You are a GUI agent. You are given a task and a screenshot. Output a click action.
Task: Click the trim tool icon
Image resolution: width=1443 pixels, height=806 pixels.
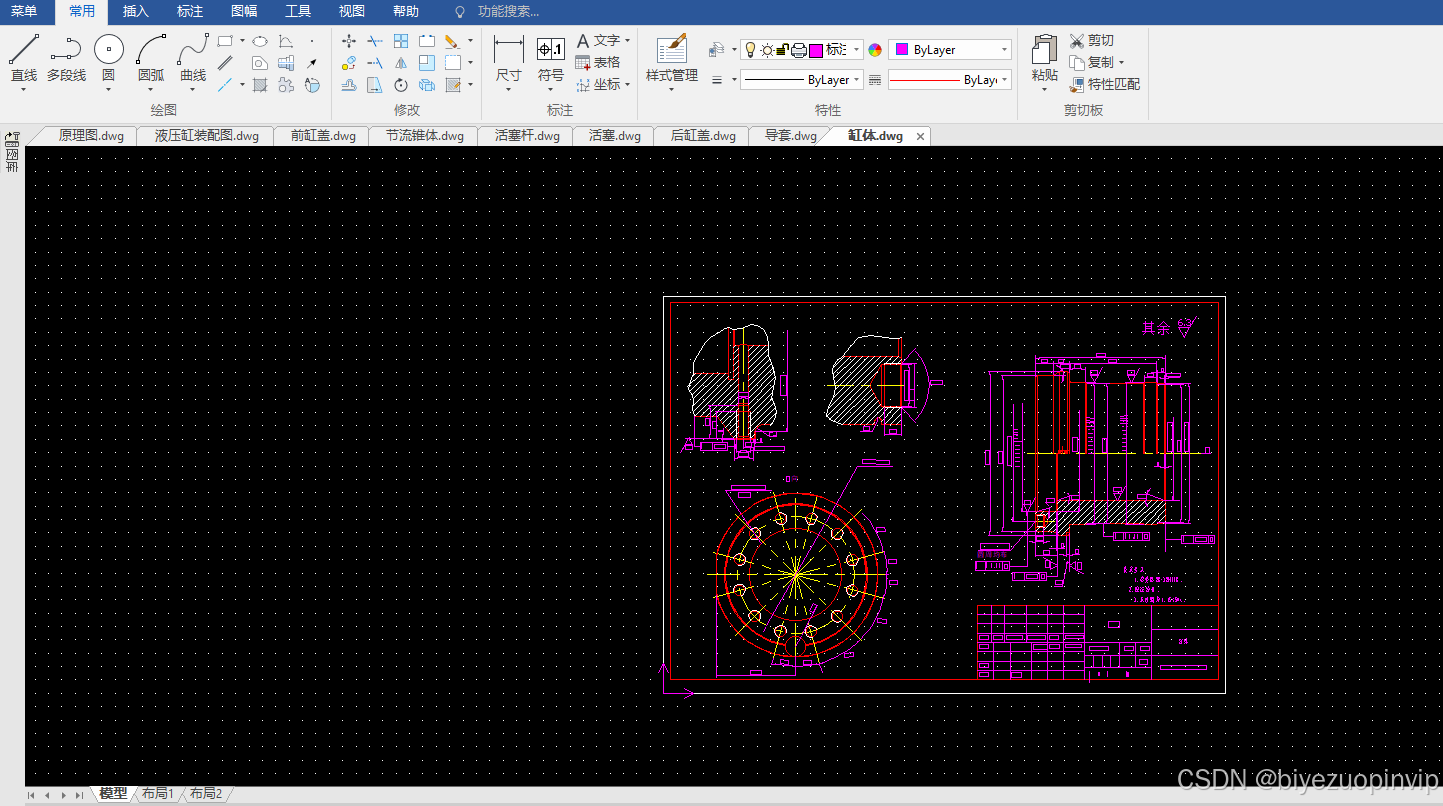(375, 41)
